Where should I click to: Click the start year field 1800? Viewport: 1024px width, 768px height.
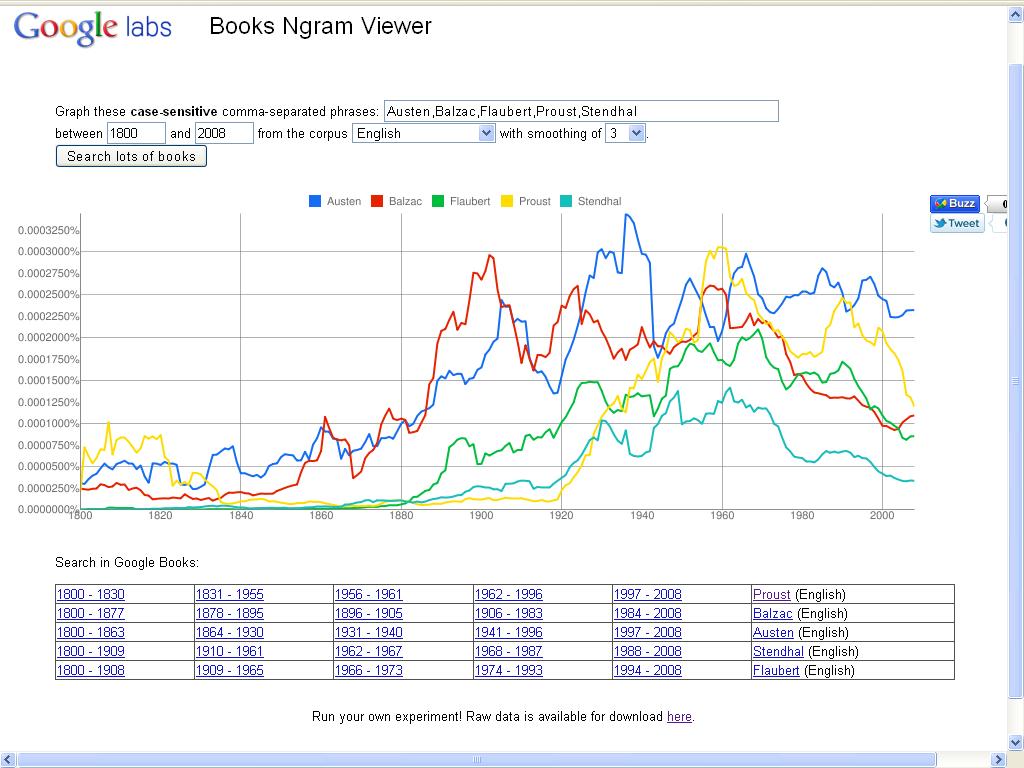[x=136, y=133]
